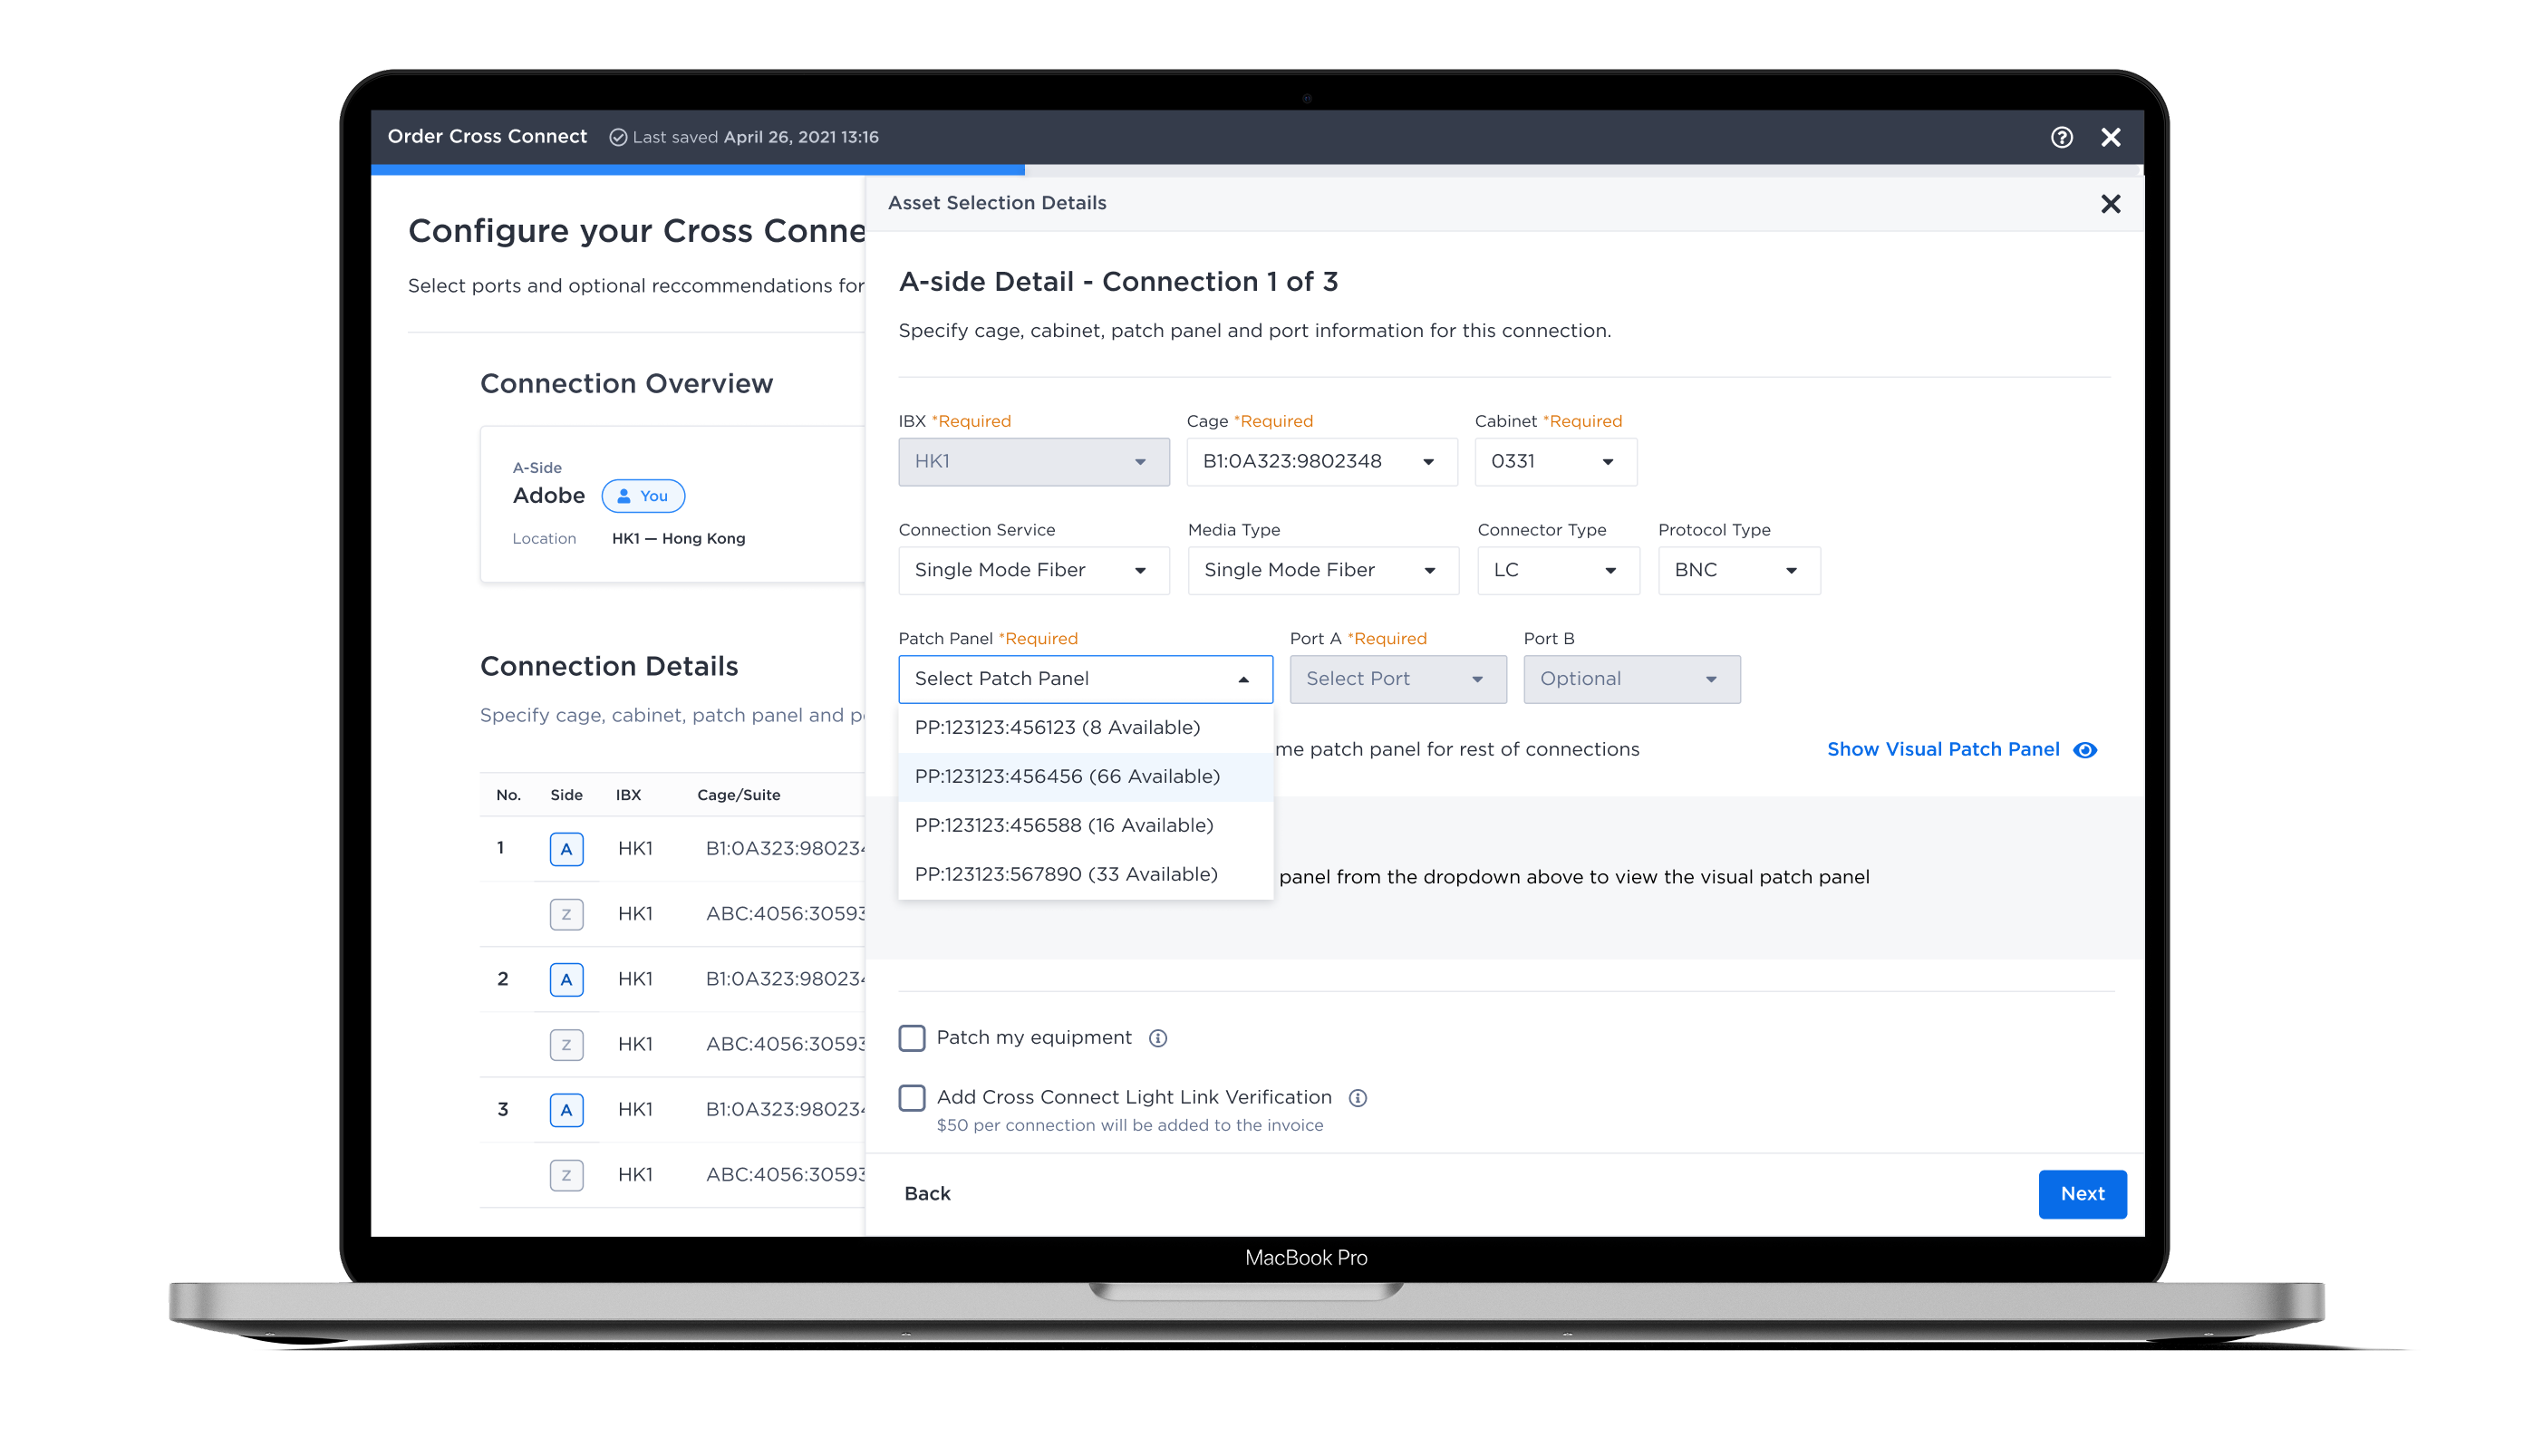Select PP:123123:456456 (66 Available) option
Screen dimensions: 2523x1456
click(x=1067, y=777)
